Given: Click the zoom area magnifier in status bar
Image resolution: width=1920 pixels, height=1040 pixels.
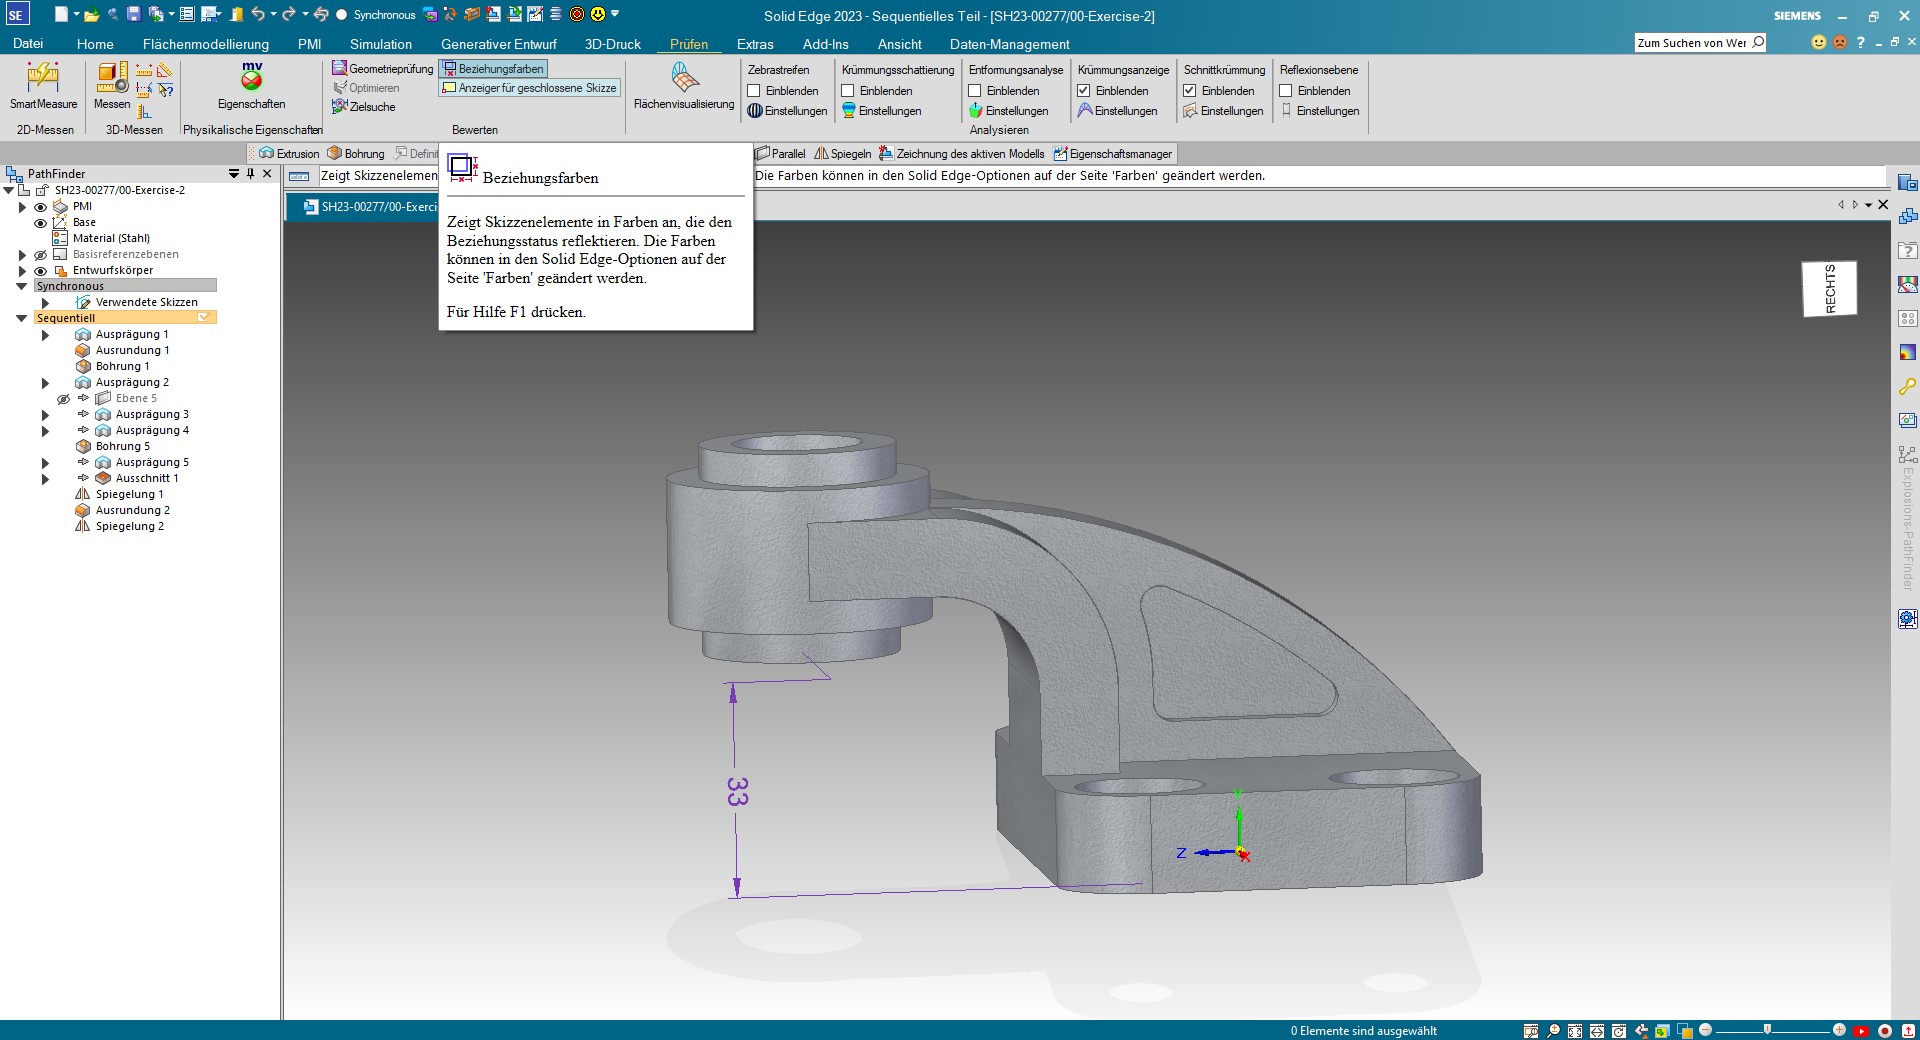Looking at the screenshot, I should point(1531,1031).
